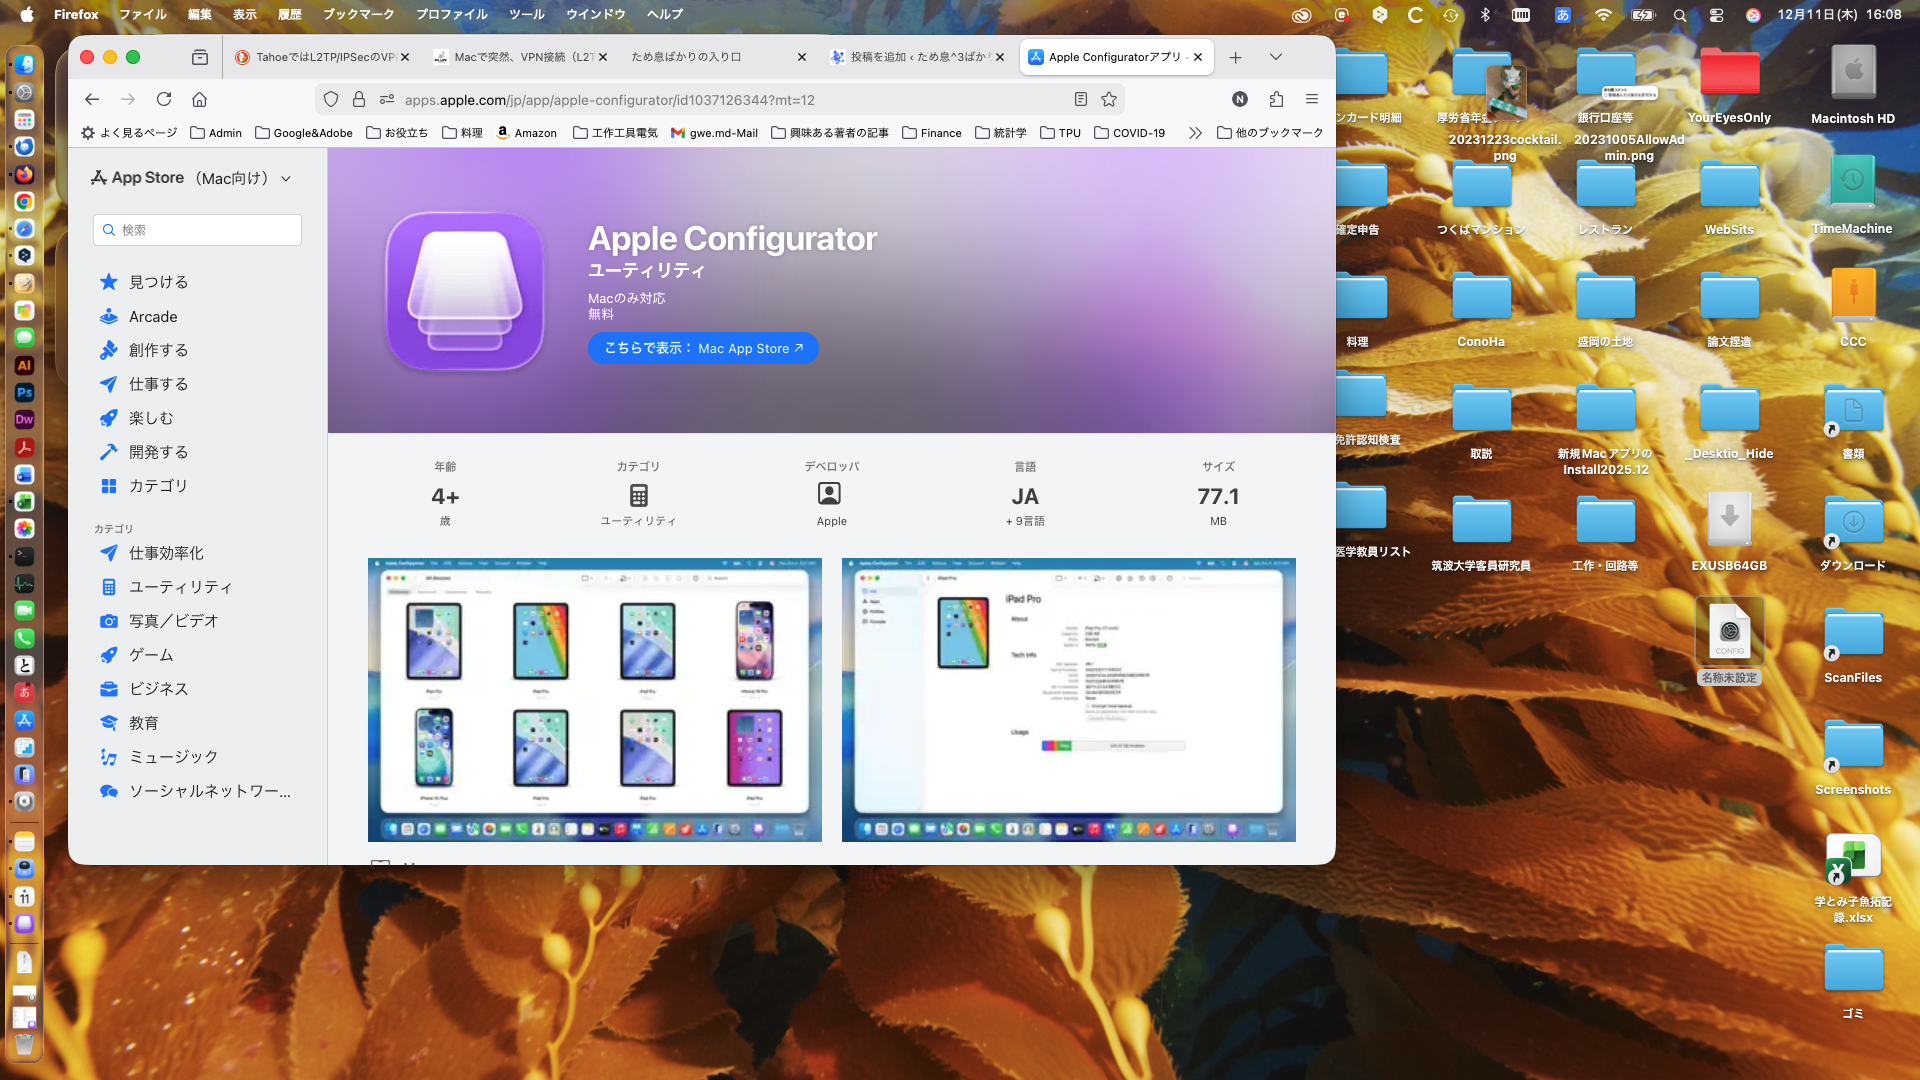Open macOS Control Center in menu bar
Viewport: 1920px width, 1080px height.
(1717, 15)
